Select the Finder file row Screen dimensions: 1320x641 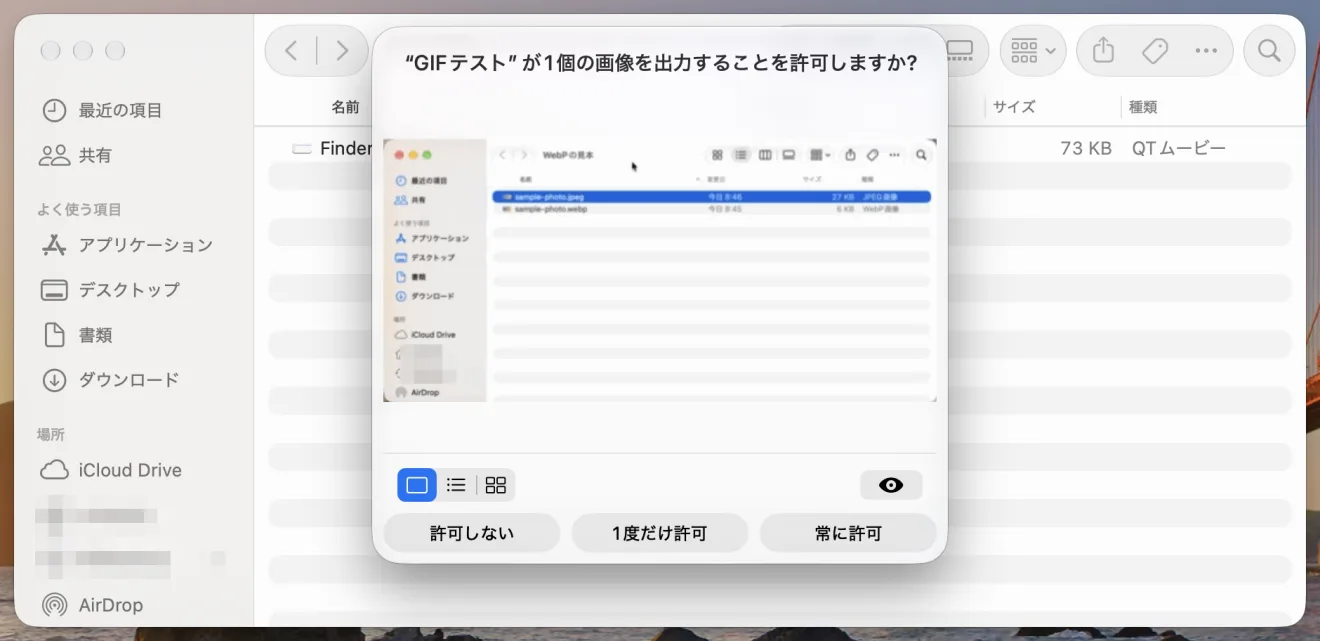[x=780, y=148]
